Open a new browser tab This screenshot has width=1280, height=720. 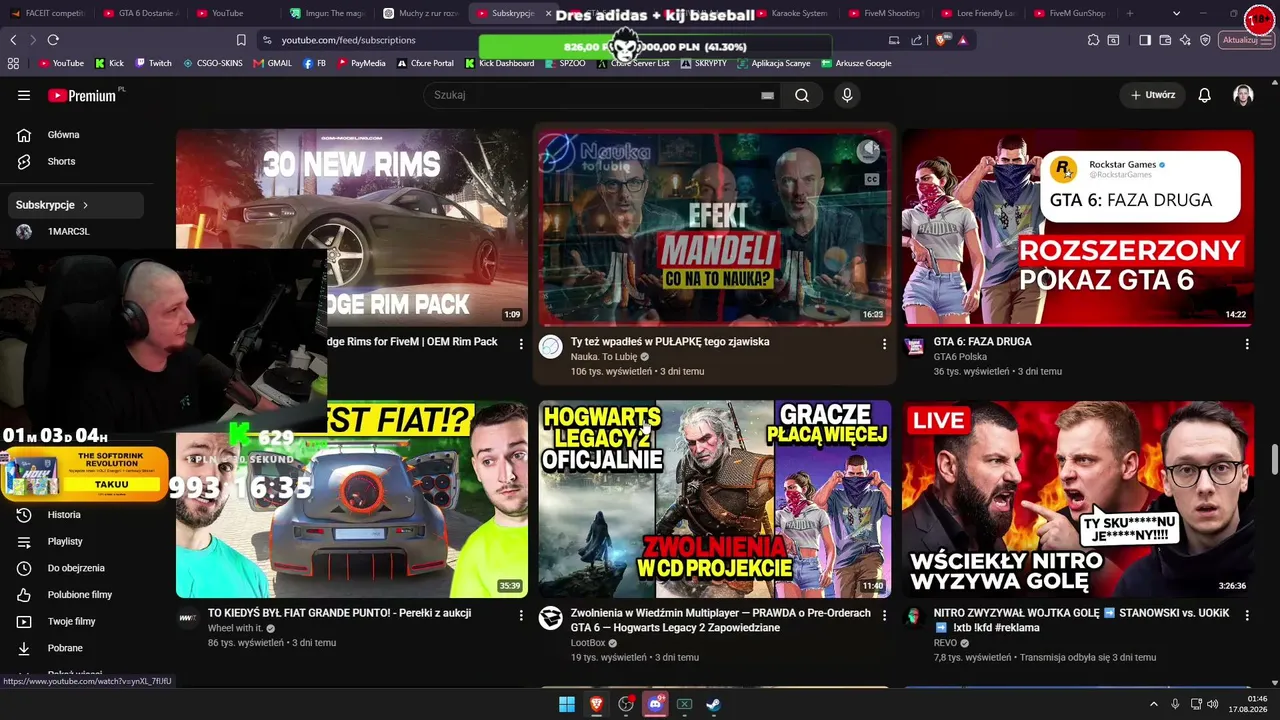point(1130,13)
